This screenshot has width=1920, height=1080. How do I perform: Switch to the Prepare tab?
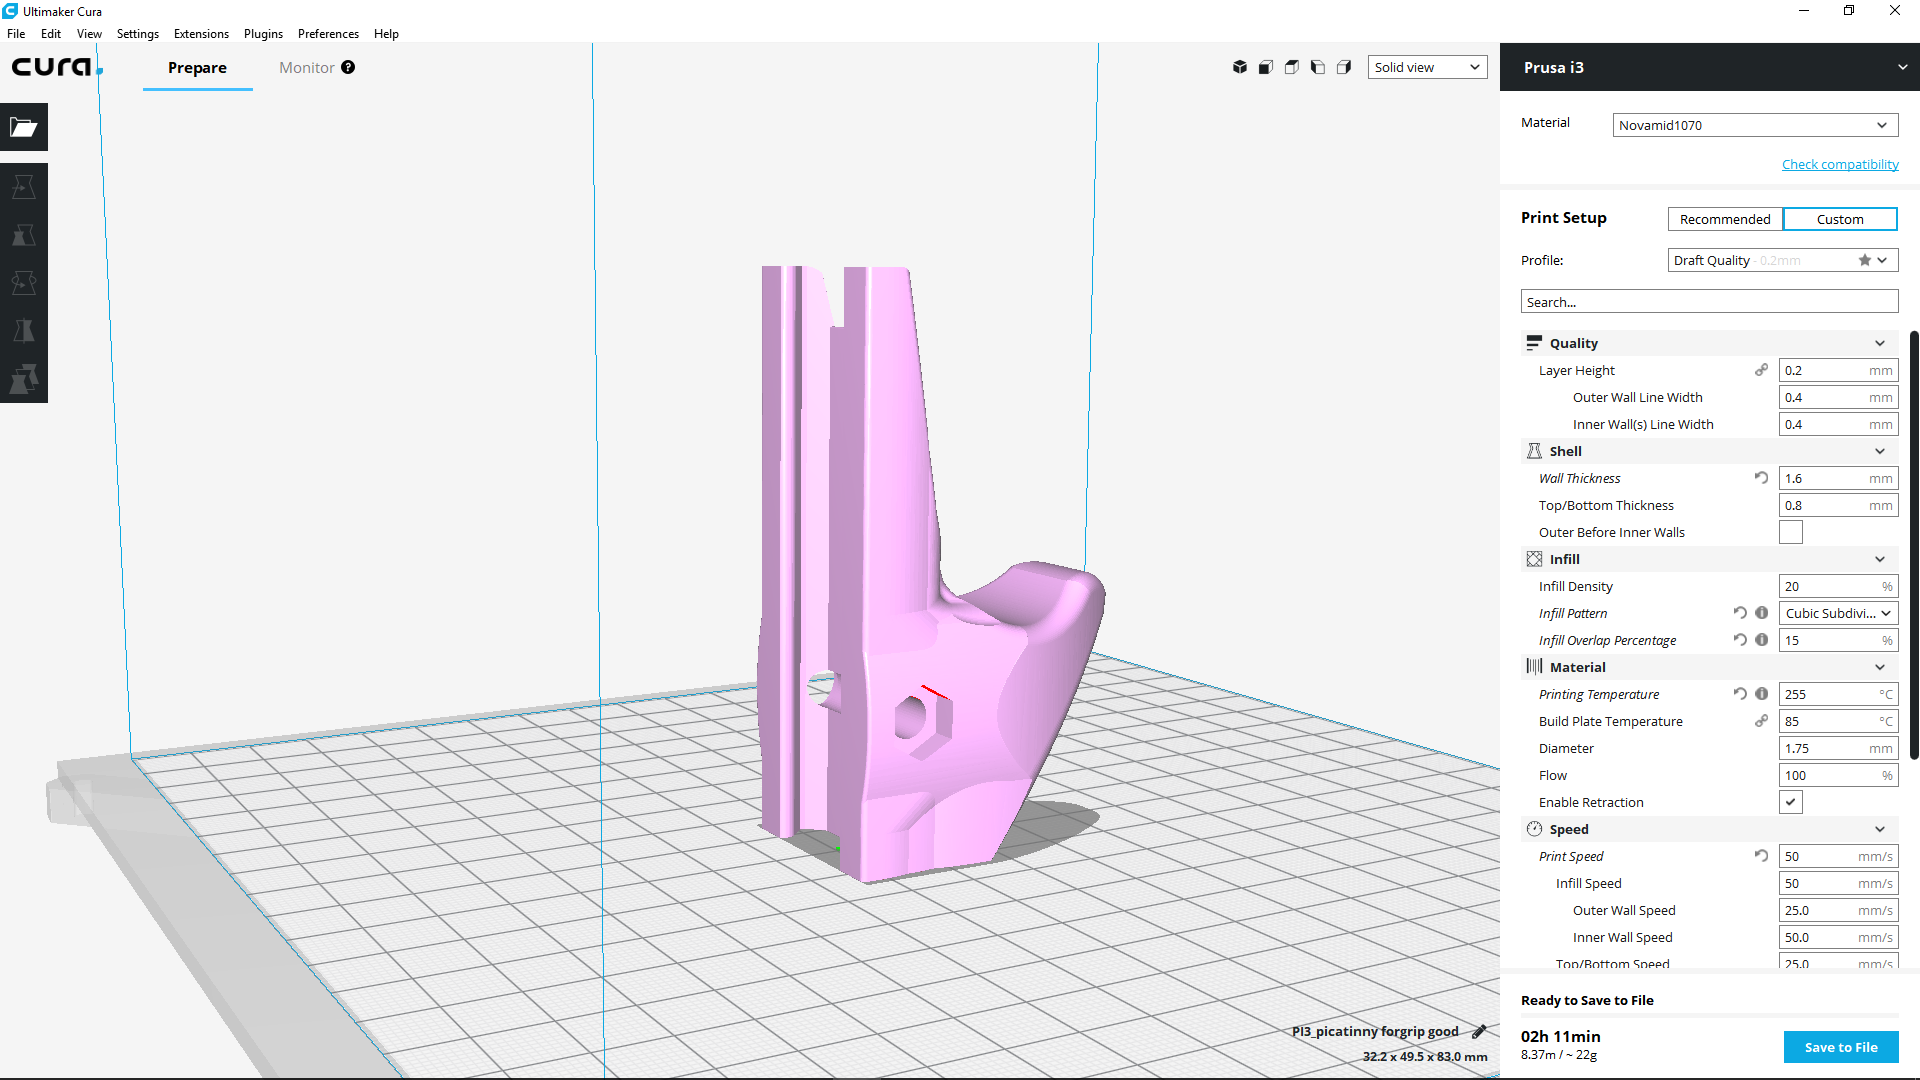pyautogui.click(x=197, y=67)
